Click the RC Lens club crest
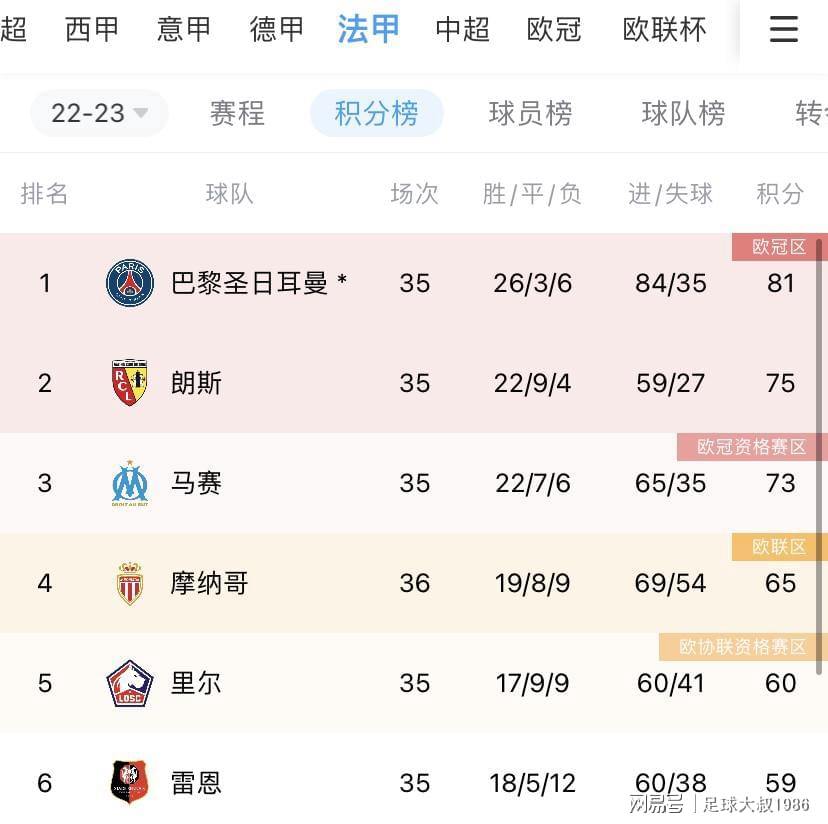The width and height of the screenshot is (828, 824). coord(129,383)
